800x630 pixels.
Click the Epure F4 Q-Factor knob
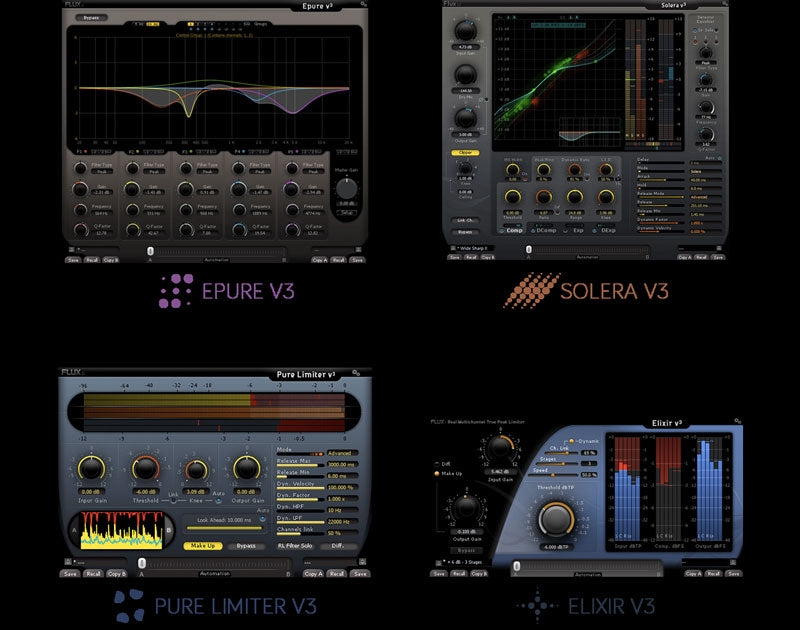(x=239, y=230)
